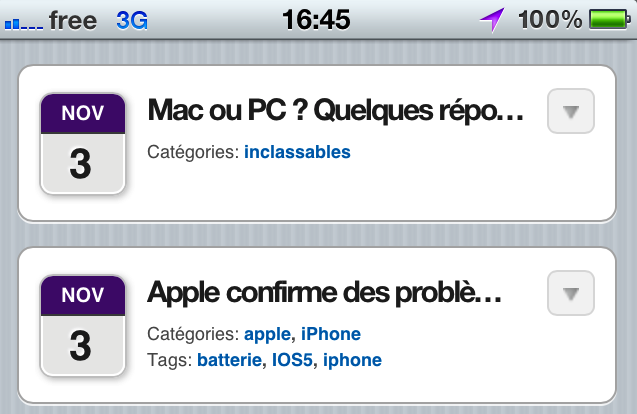Open the 'inclassables' category link
Screen dimensions: 637x414
tap(297, 152)
